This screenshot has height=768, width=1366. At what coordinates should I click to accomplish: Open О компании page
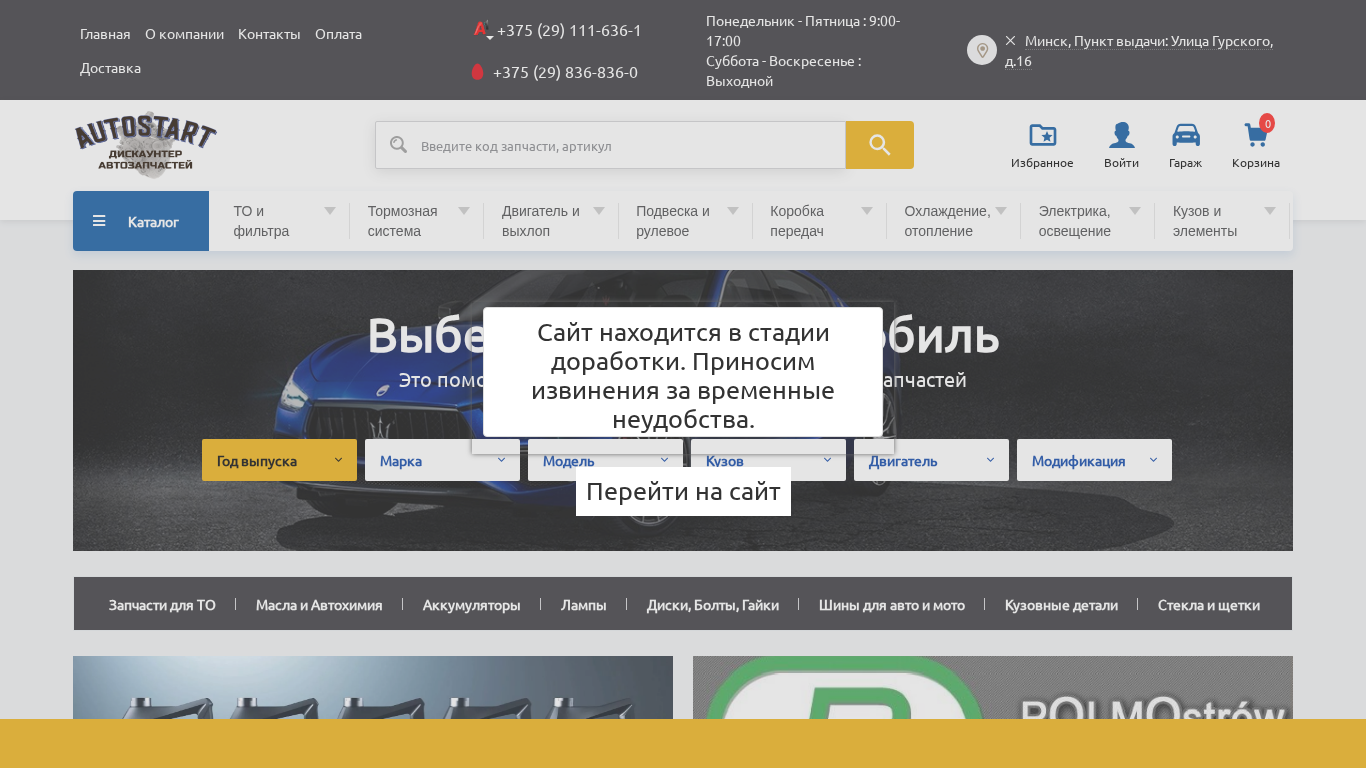184,34
